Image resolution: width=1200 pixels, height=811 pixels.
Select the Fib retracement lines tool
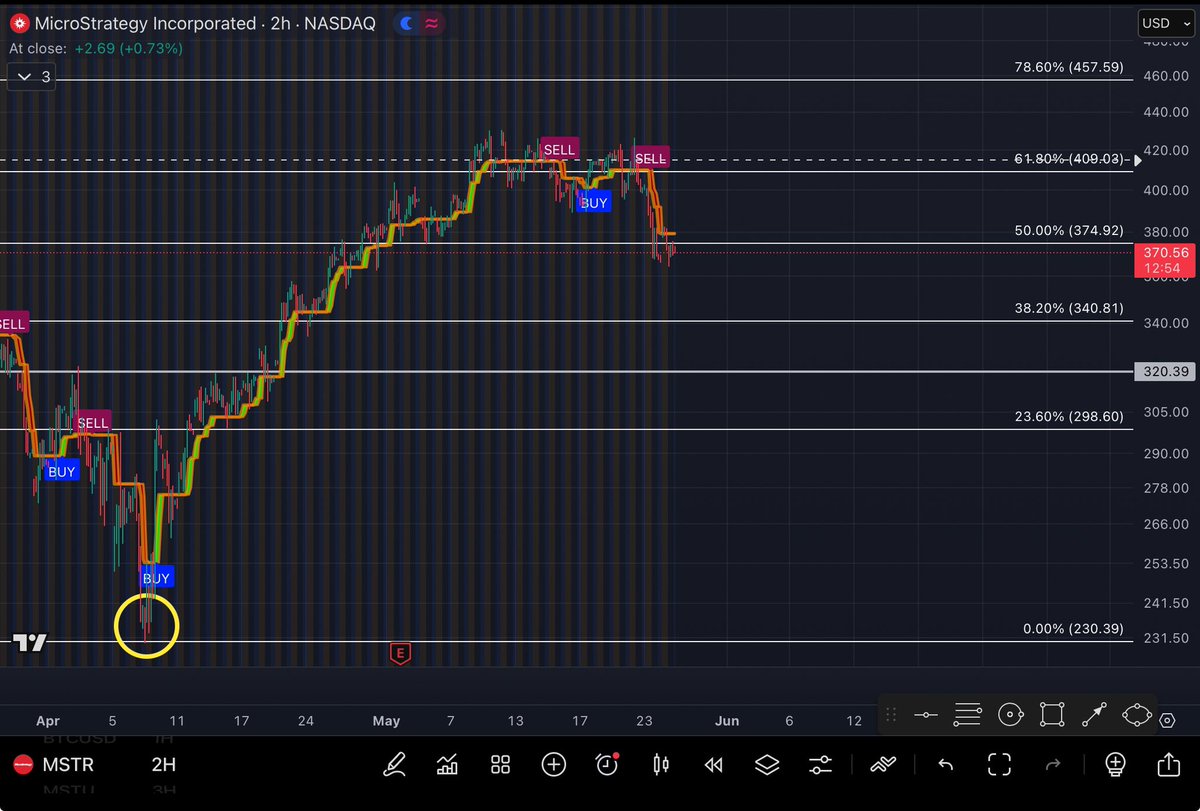pyautogui.click(x=968, y=715)
